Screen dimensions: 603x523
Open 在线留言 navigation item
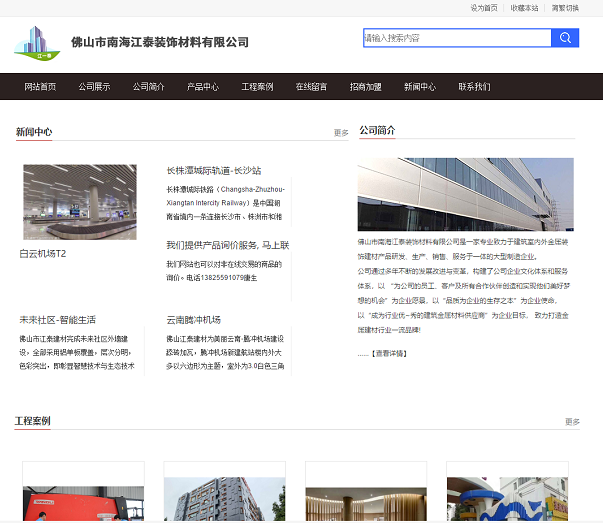(x=311, y=87)
